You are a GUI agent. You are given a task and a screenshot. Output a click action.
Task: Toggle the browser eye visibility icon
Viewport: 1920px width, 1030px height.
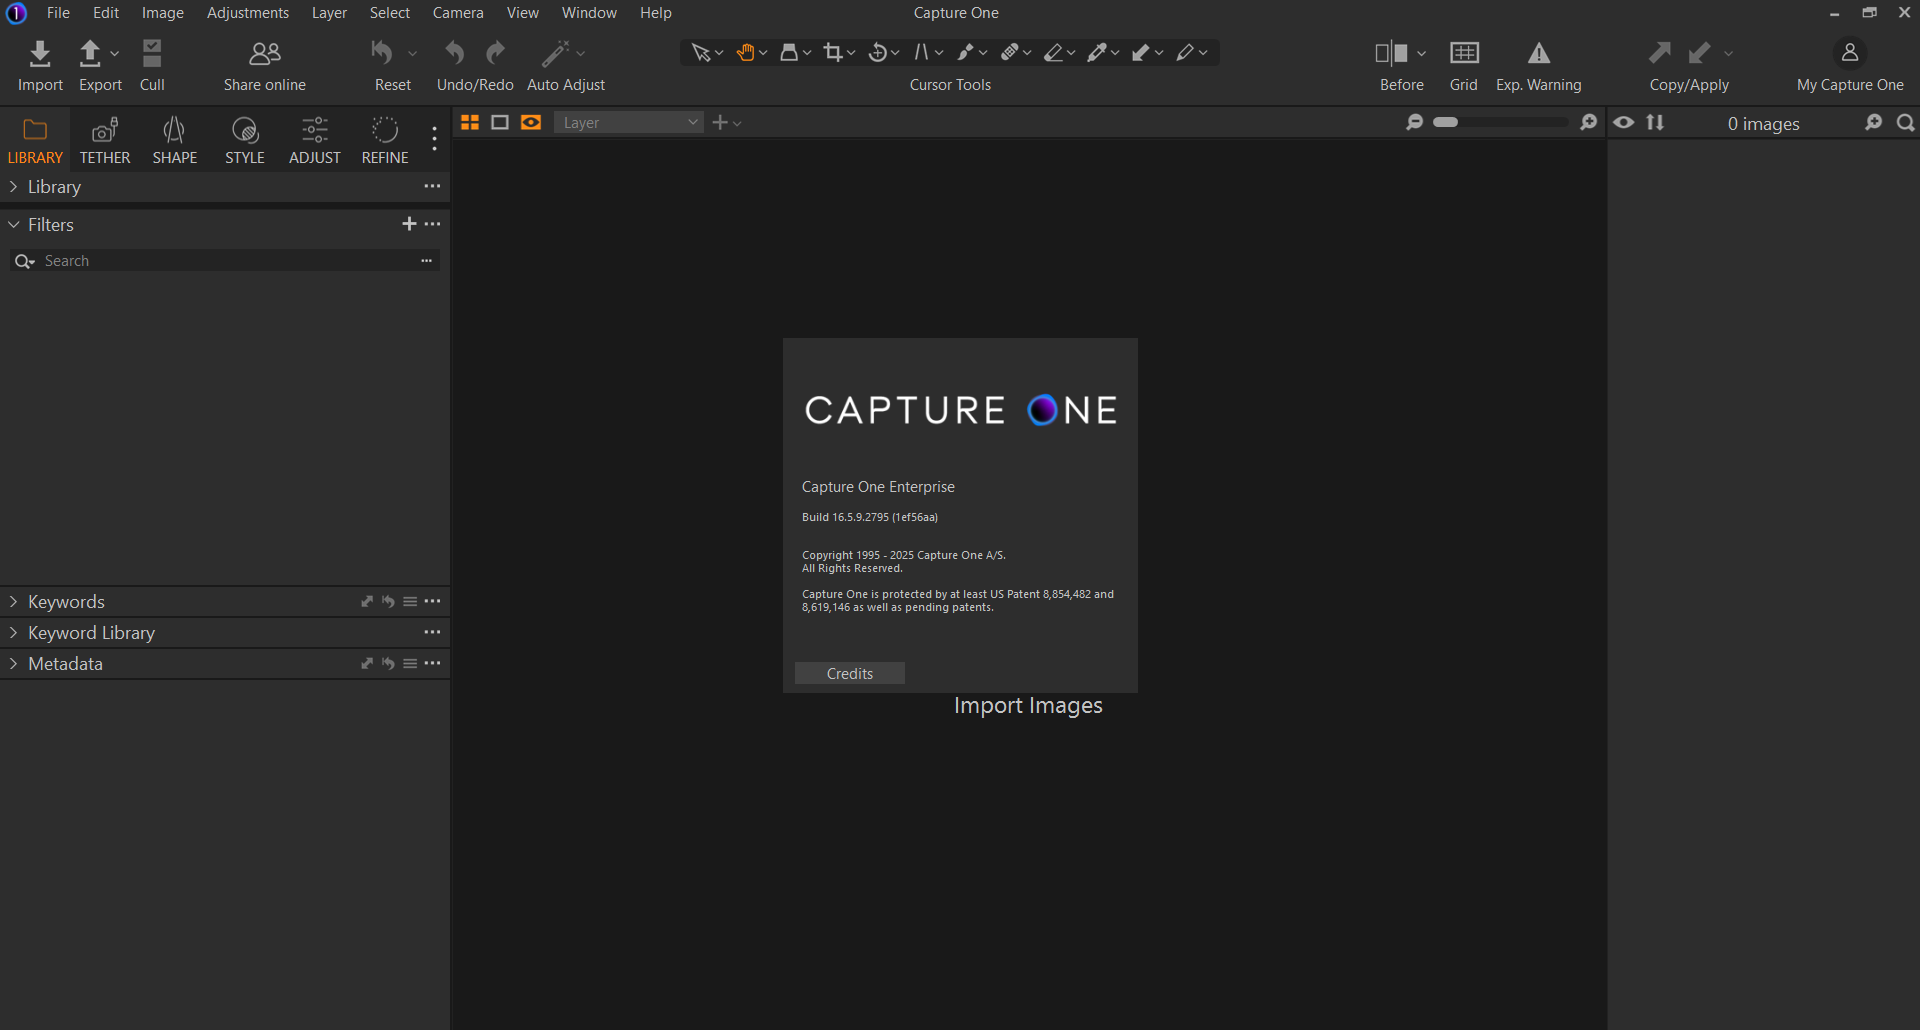coord(1624,122)
